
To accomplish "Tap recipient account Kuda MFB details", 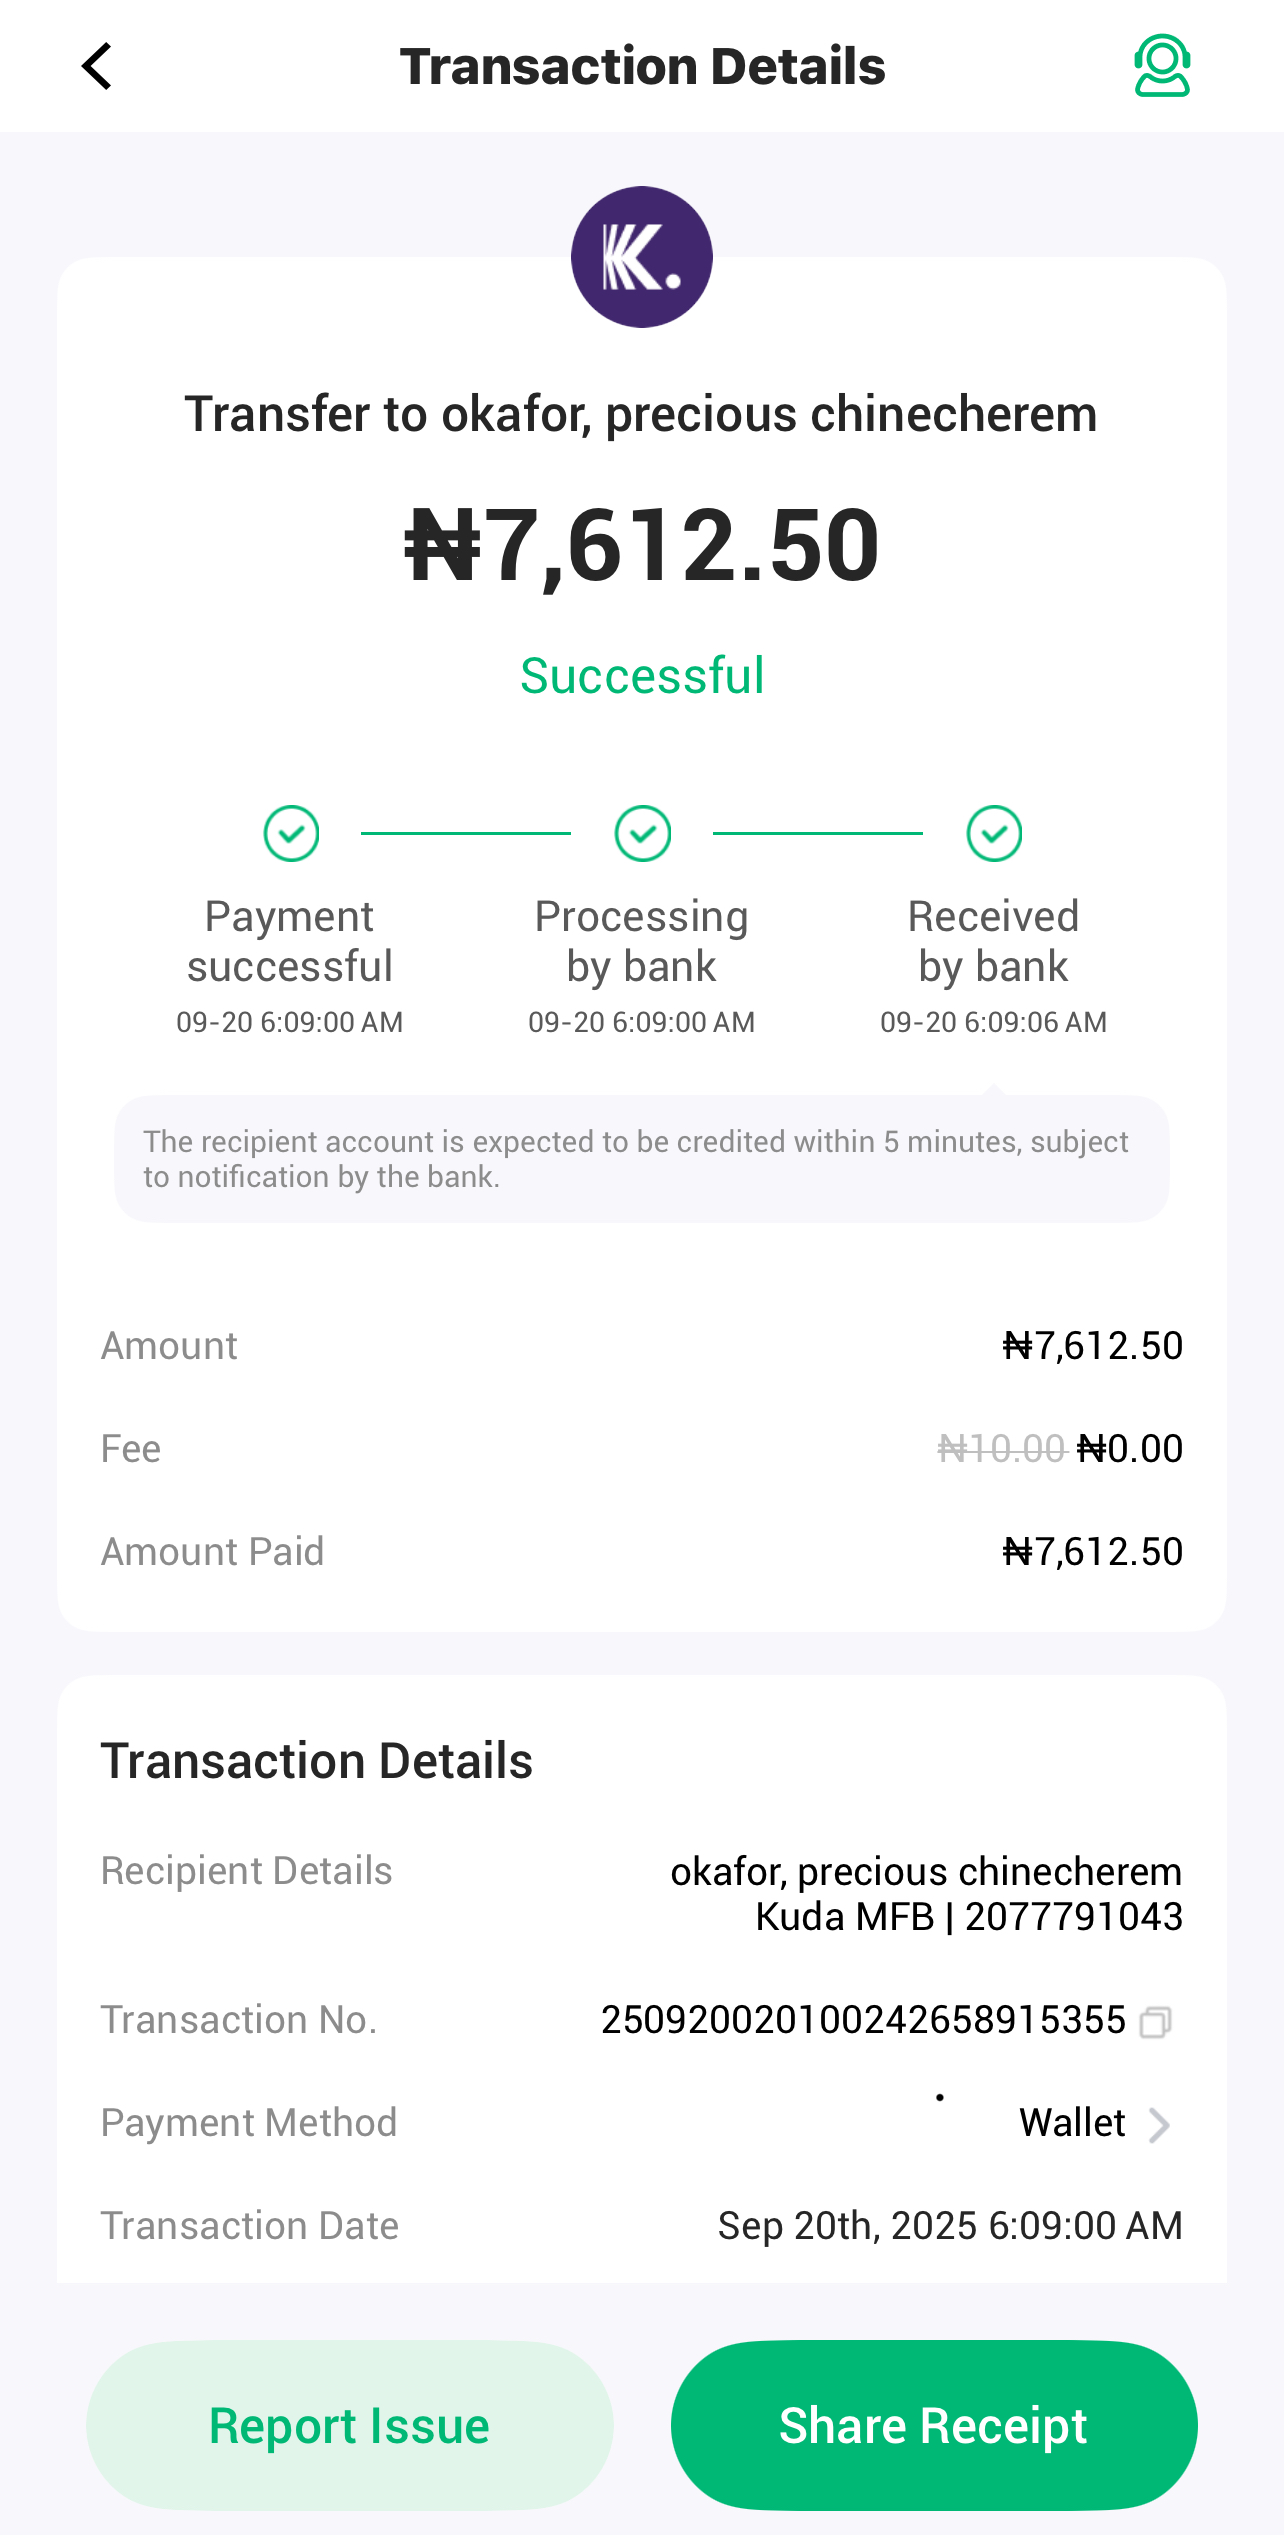I will pyautogui.click(x=968, y=1917).
